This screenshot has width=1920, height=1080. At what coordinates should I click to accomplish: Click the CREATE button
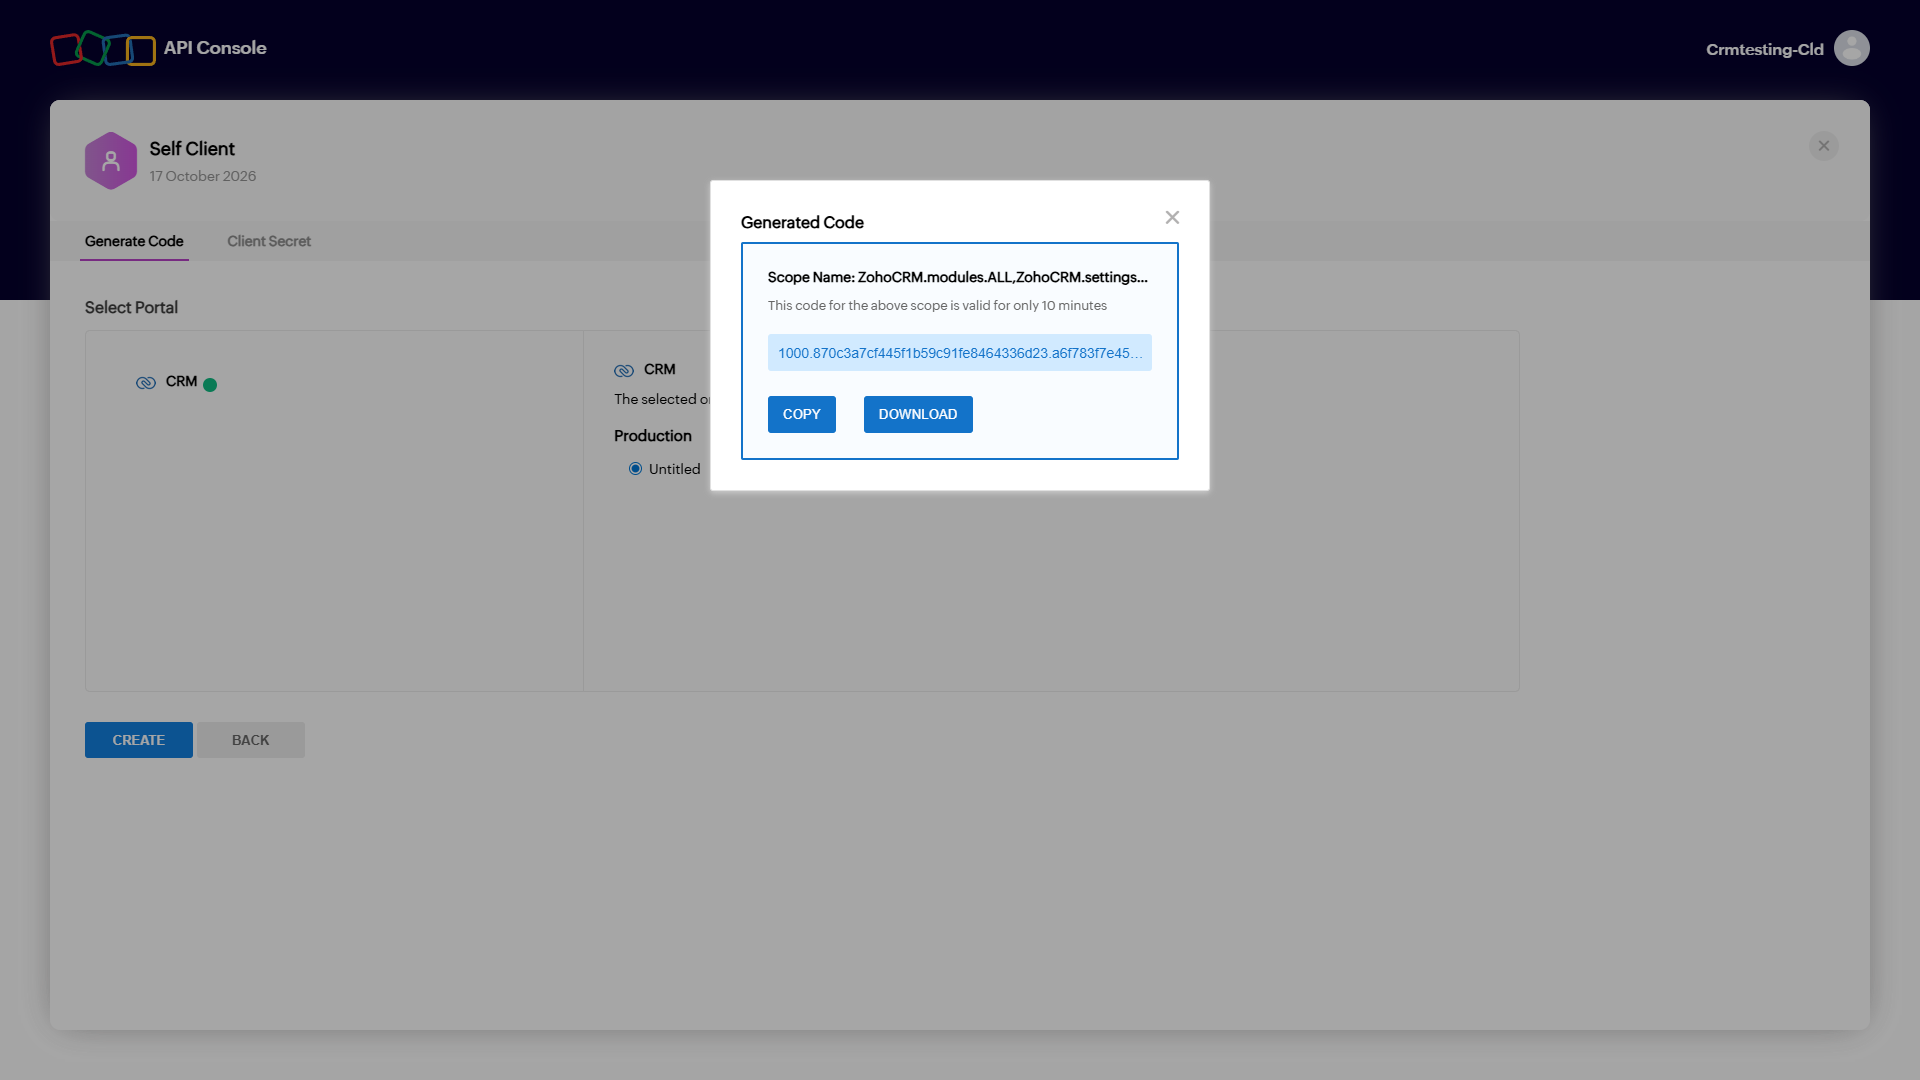coord(139,740)
